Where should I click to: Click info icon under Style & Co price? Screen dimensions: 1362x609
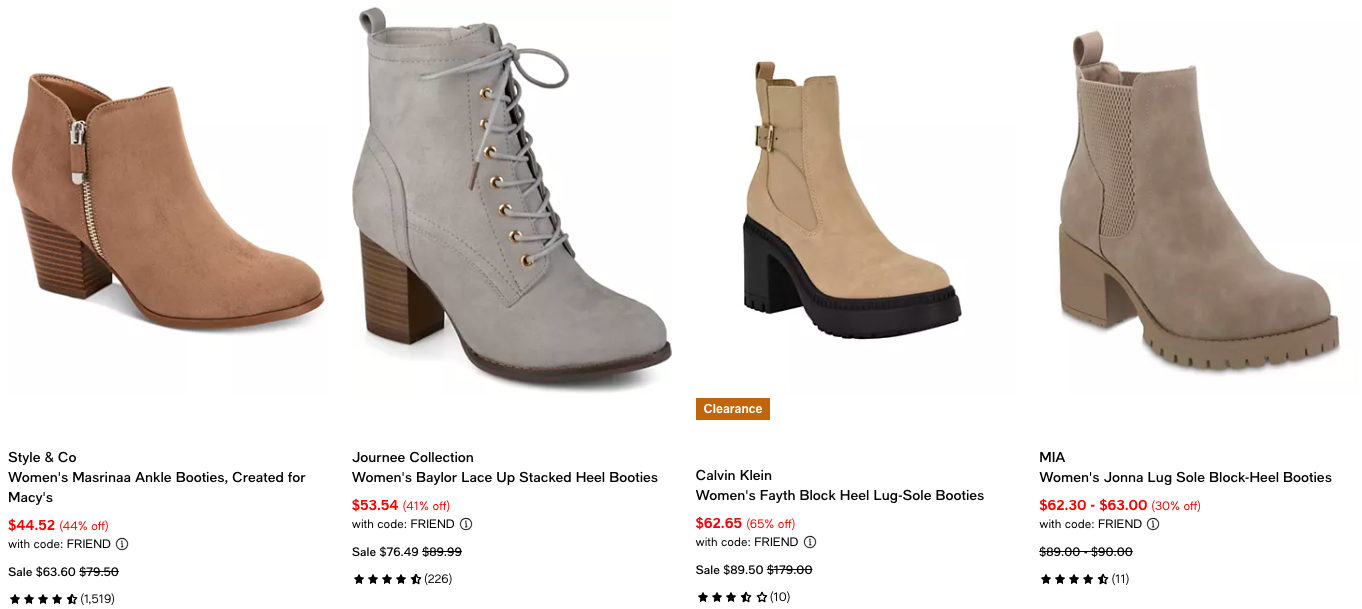point(122,544)
